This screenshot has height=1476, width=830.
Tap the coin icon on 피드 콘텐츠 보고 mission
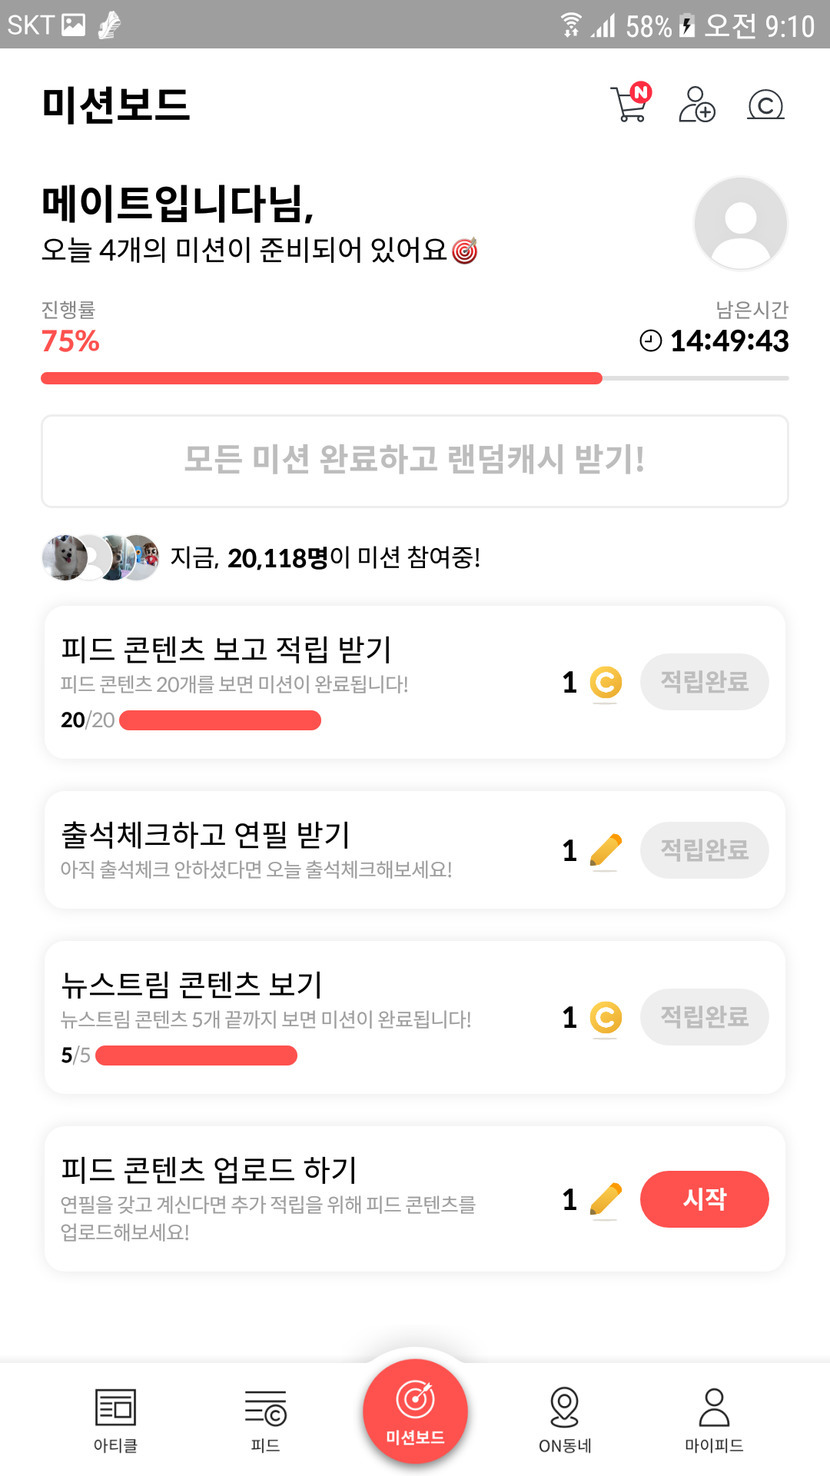pyautogui.click(x=604, y=683)
